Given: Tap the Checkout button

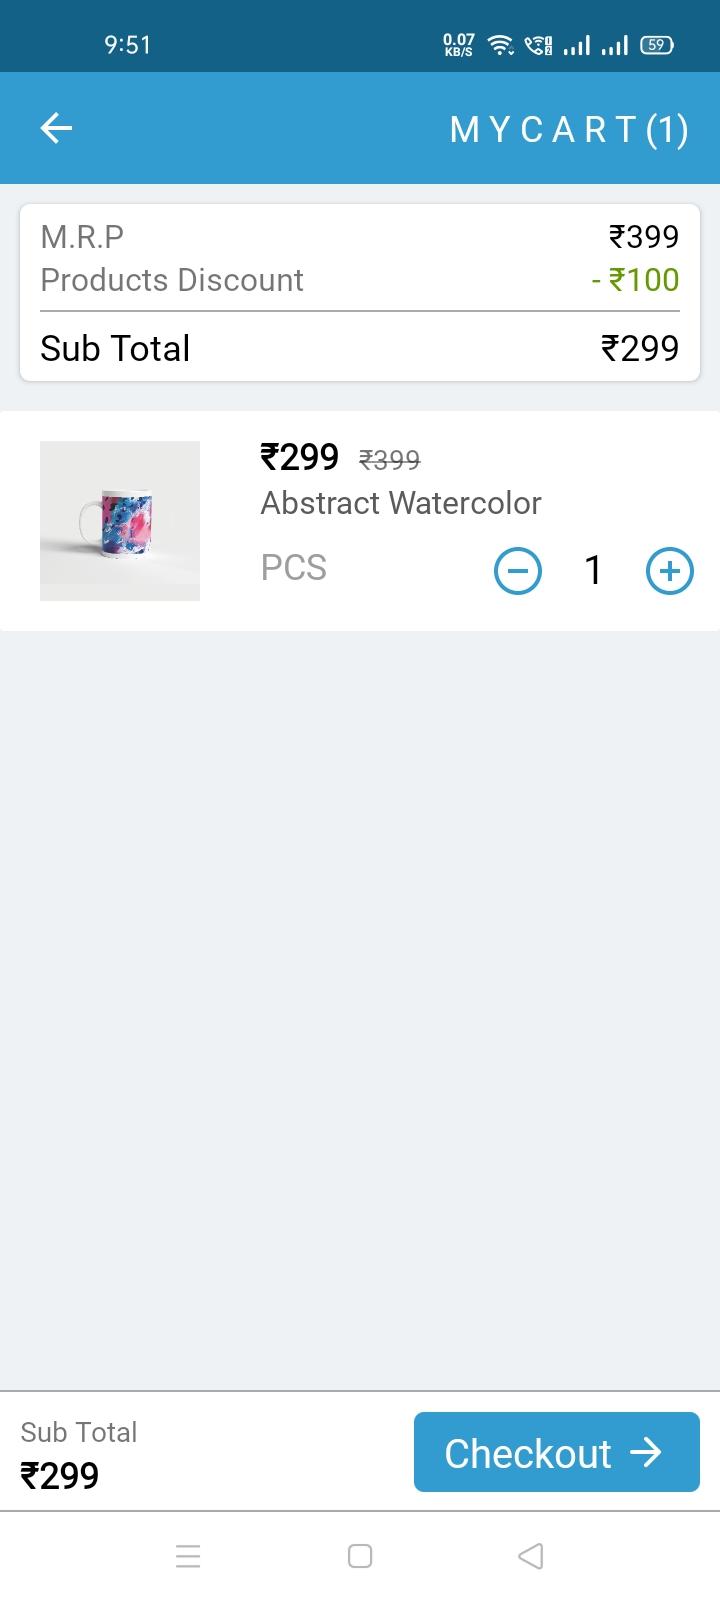Looking at the screenshot, I should (557, 1452).
